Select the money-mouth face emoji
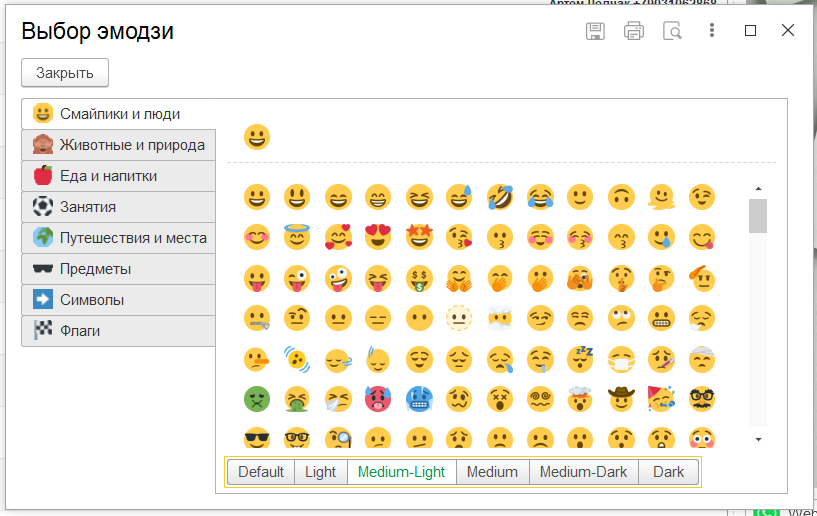Image resolution: width=817 pixels, height=516 pixels. point(419,278)
